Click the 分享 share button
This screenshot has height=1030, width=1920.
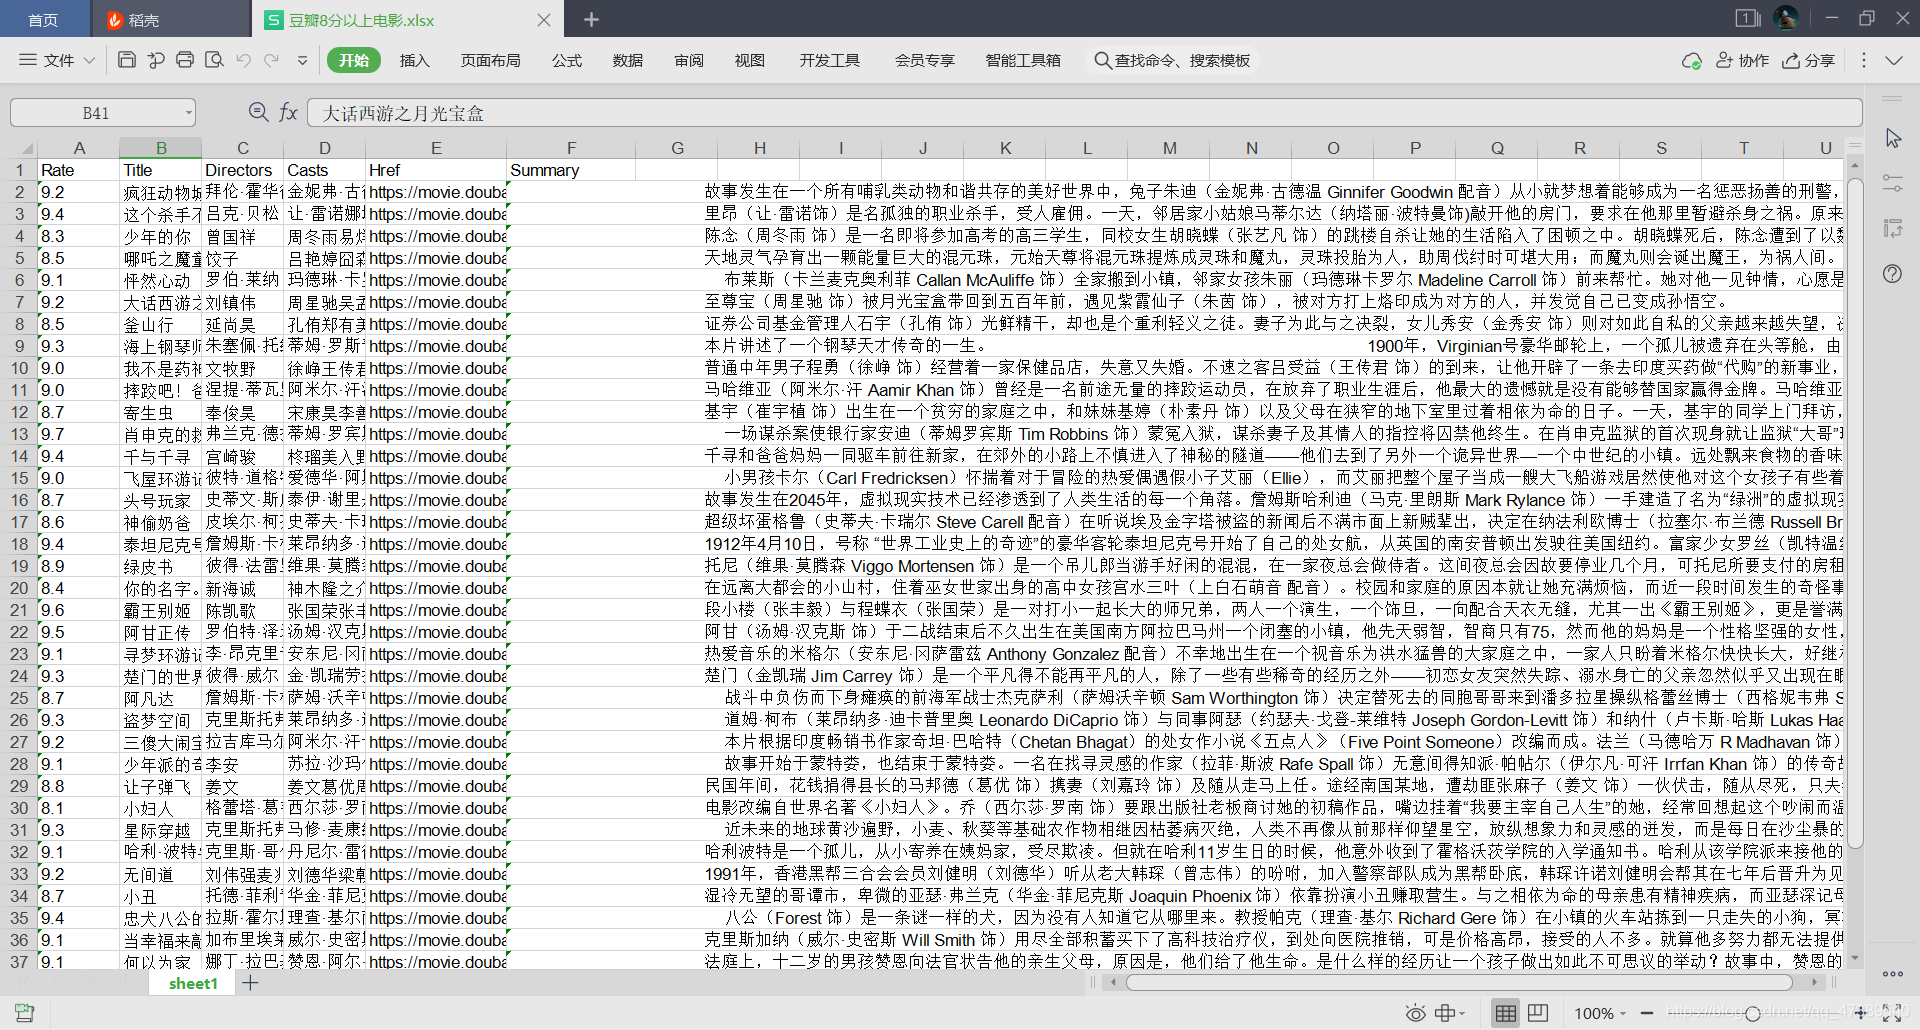coord(1809,60)
